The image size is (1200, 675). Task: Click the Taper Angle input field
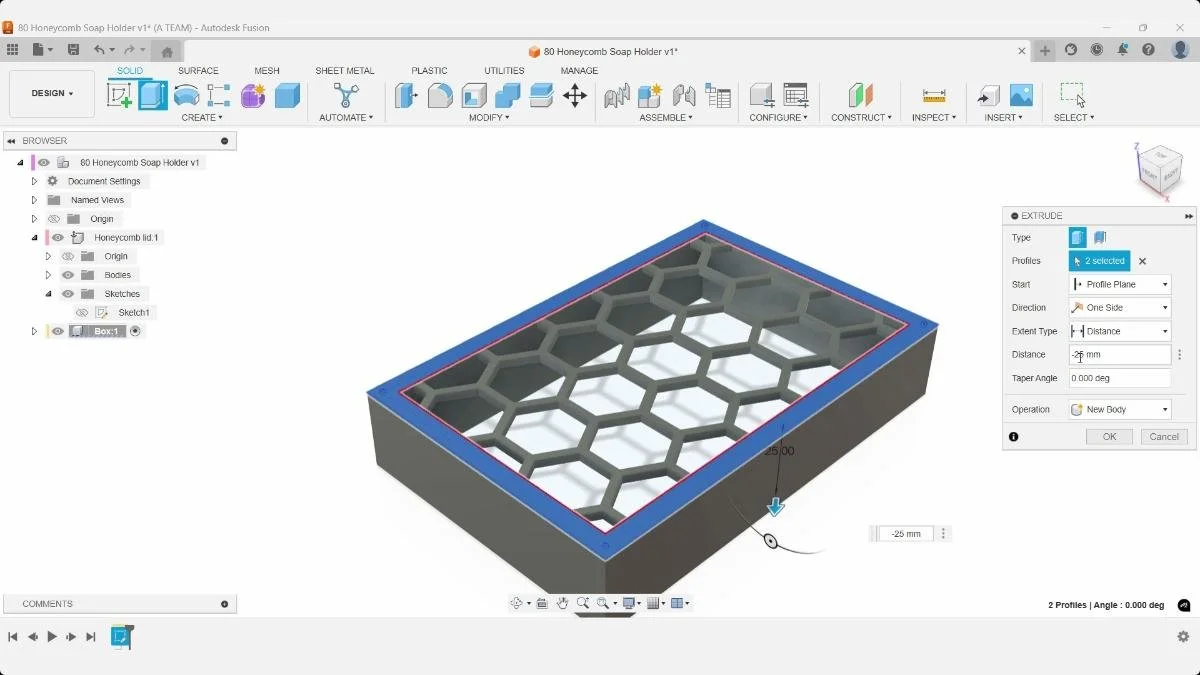point(1119,378)
